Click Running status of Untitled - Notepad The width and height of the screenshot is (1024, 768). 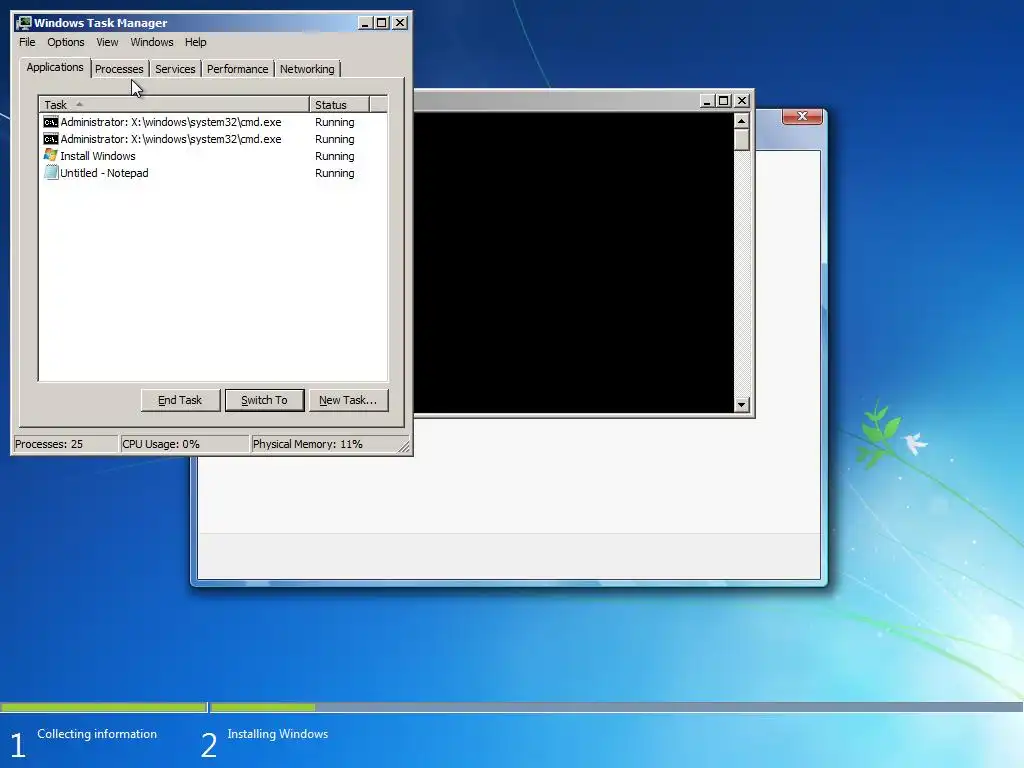click(334, 173)
